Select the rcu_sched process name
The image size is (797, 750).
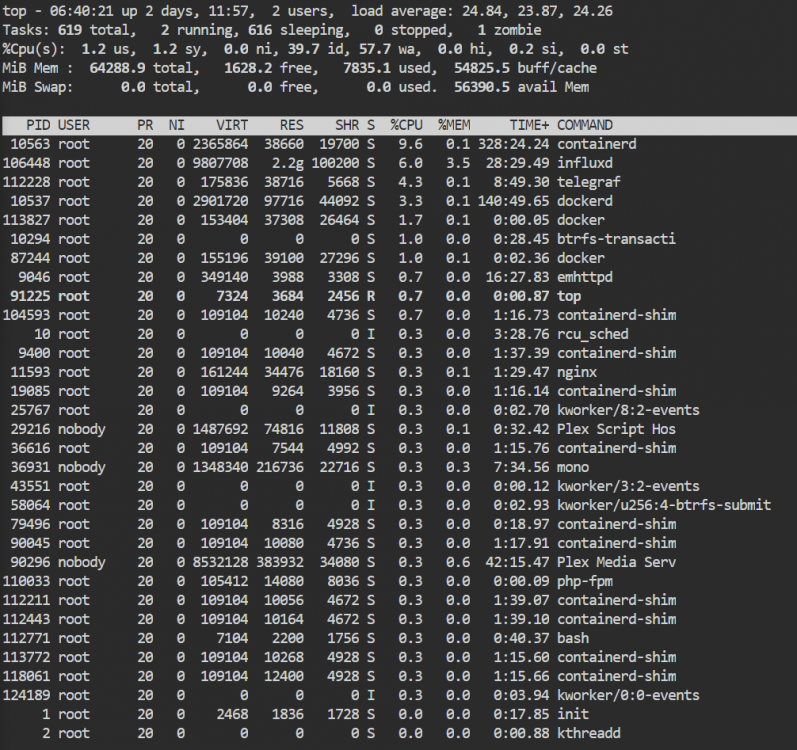593,334
